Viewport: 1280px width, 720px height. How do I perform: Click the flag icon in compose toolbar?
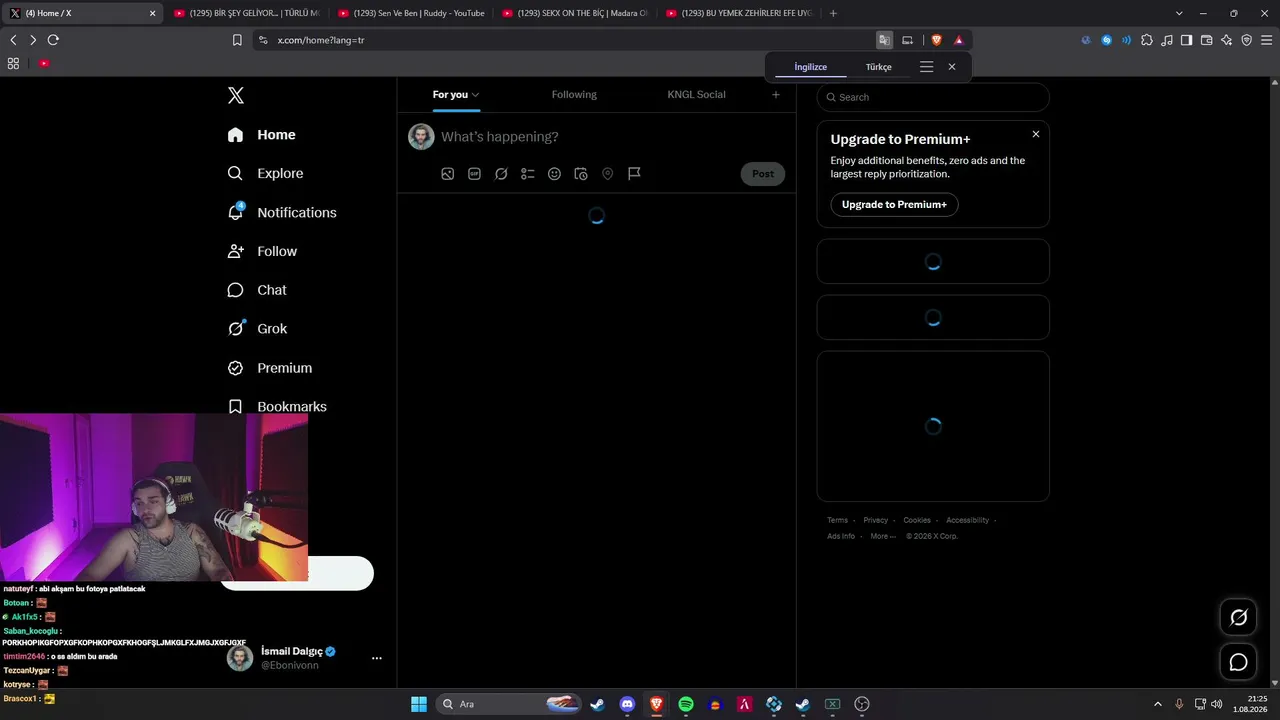point(634,174)
